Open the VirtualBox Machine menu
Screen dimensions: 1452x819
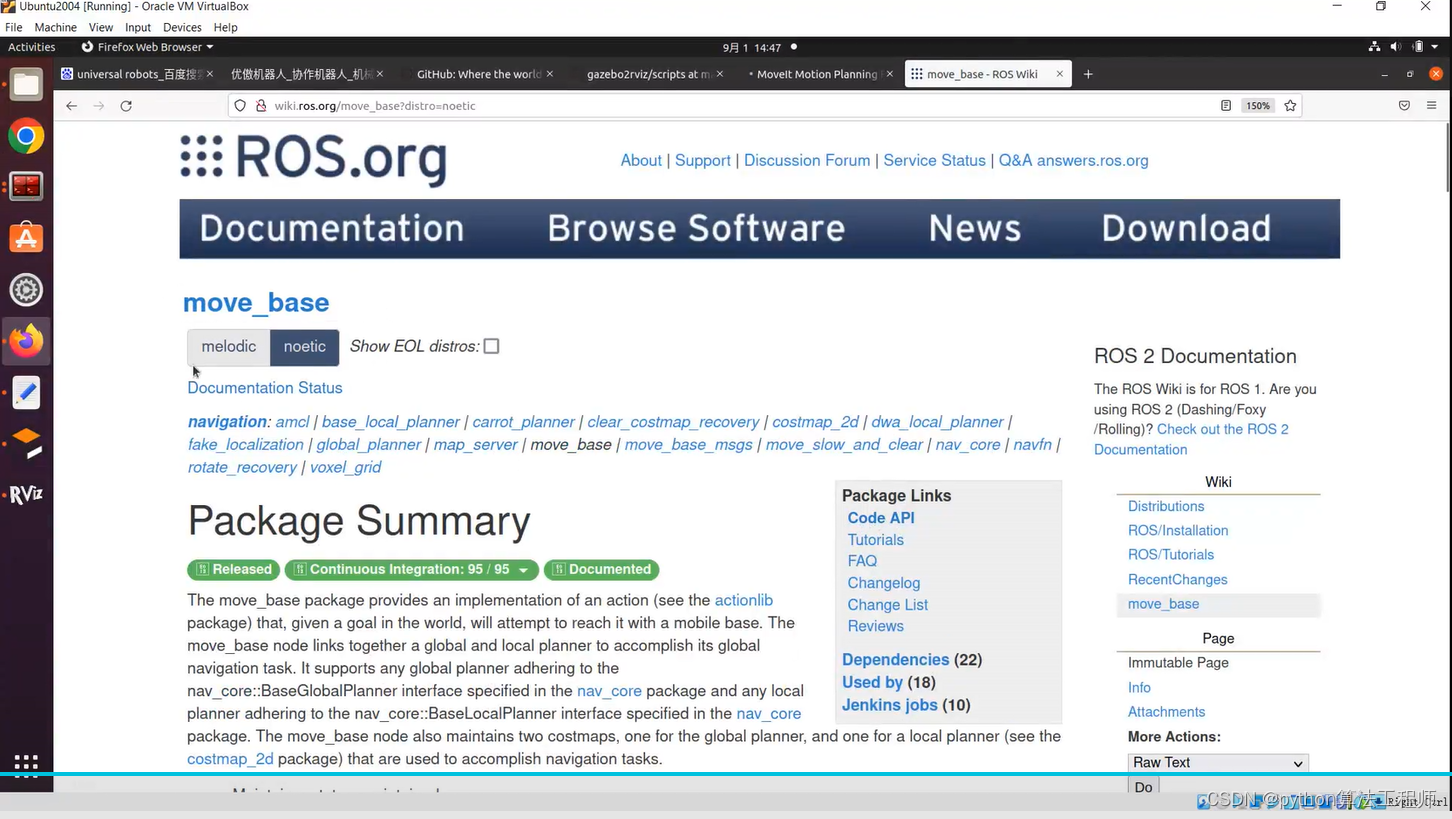click(55, 27)
